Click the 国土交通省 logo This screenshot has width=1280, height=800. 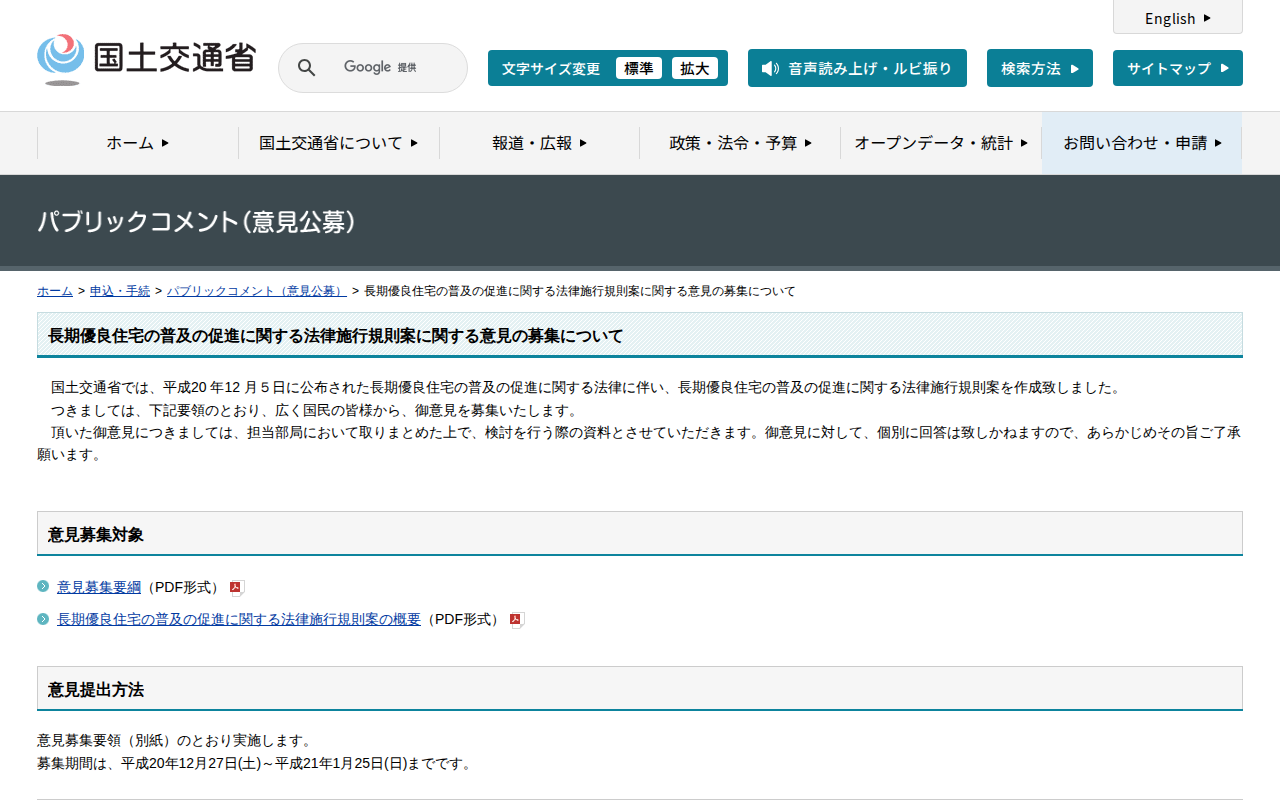[146, 59]
